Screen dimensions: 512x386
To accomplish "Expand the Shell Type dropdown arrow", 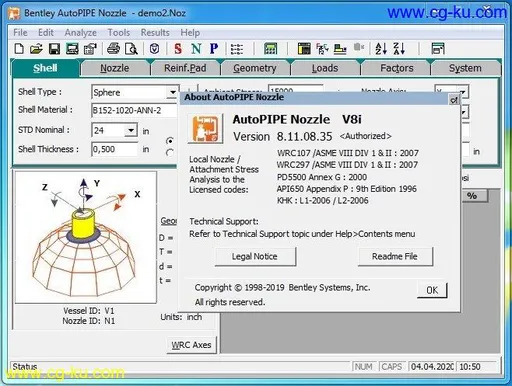I will click(172, 92).
